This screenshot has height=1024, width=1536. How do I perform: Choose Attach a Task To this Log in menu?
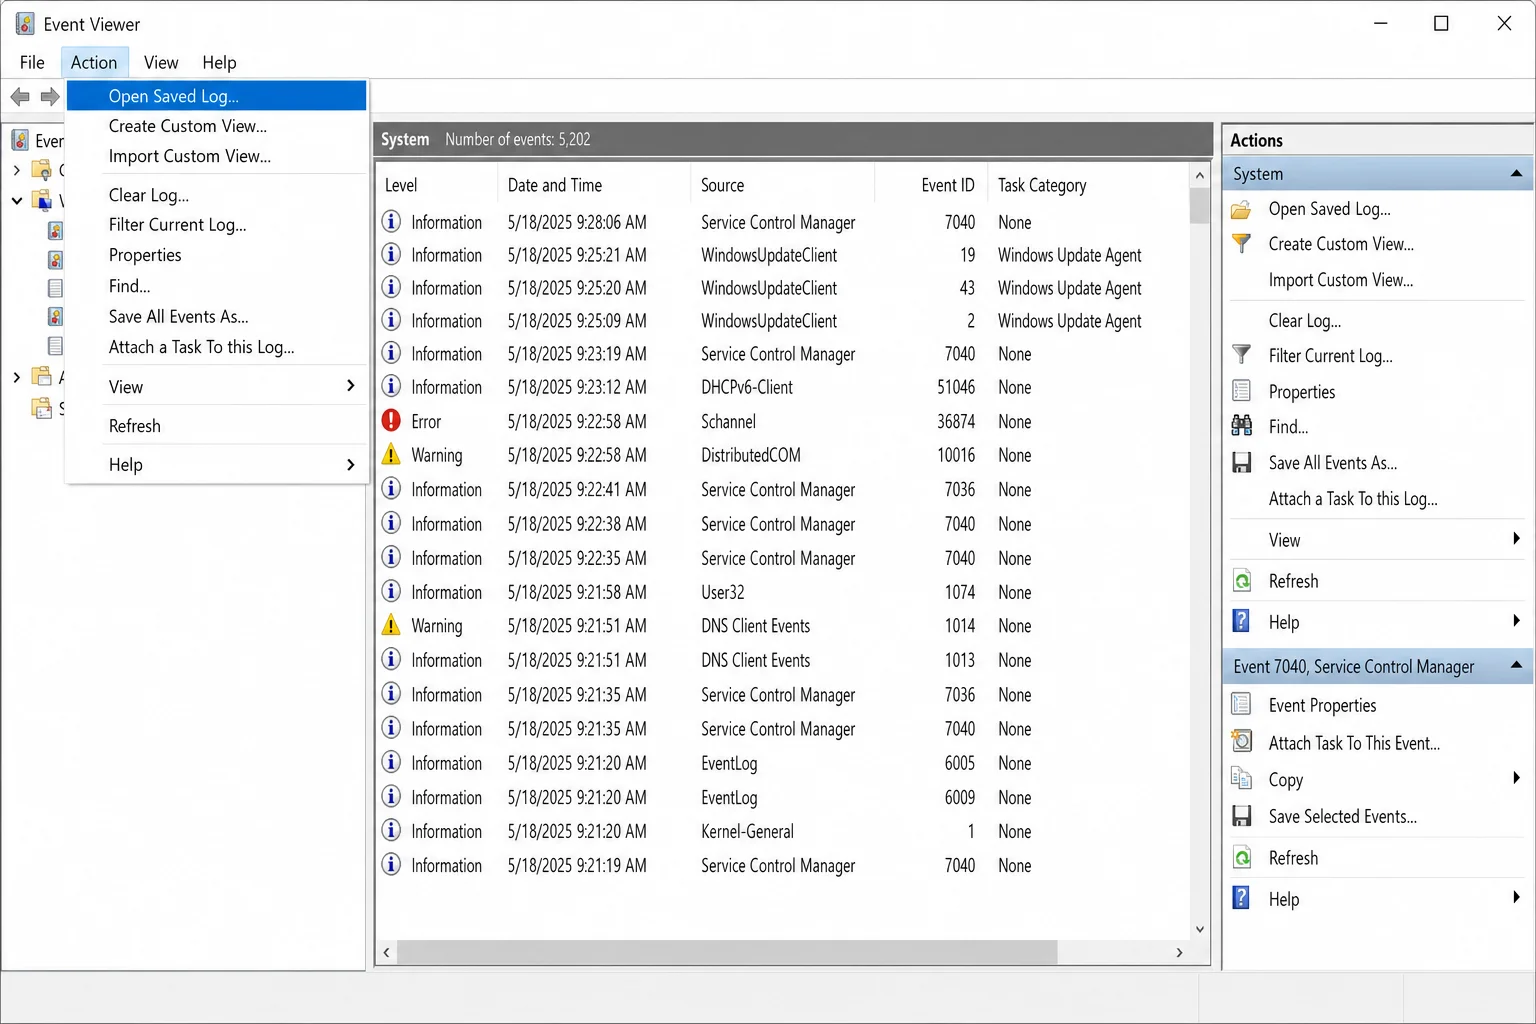pyautogui.click(x=217, y=347)
